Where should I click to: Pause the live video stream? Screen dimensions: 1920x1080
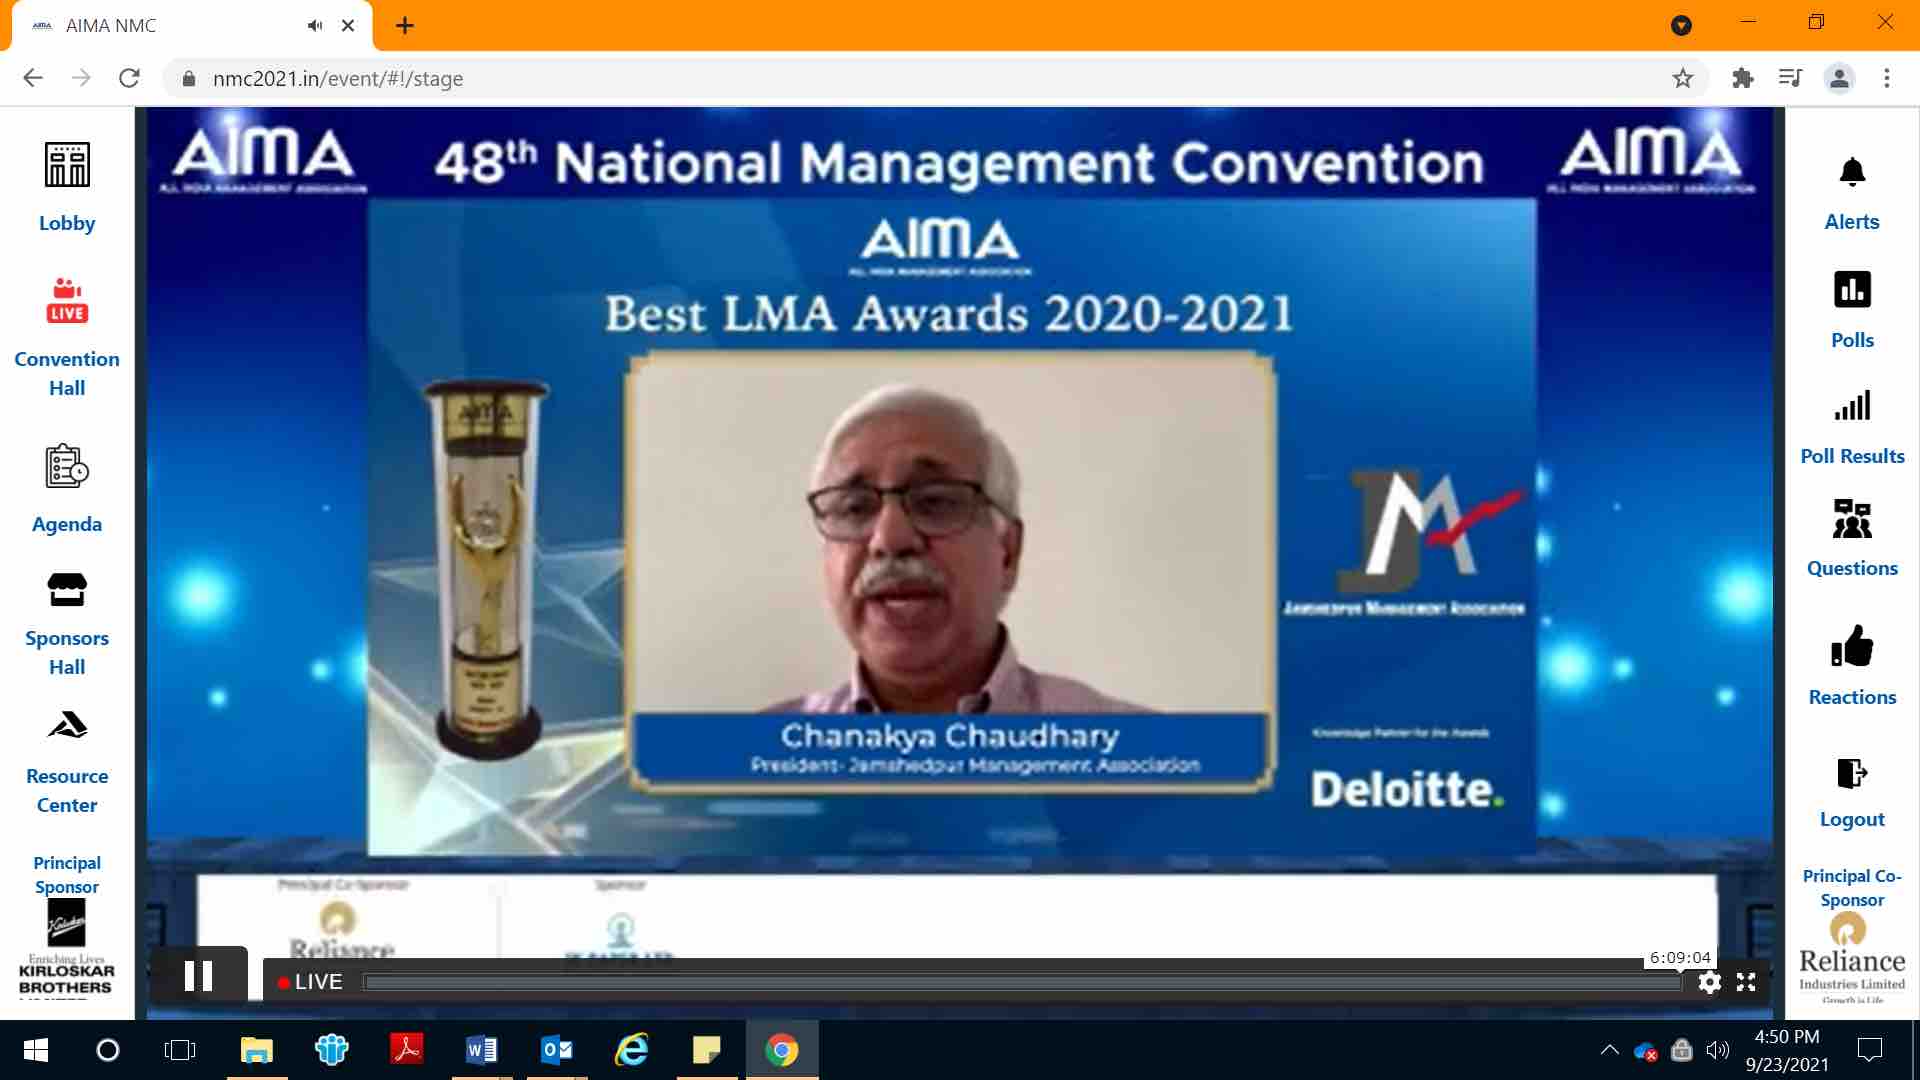pyautogui.click(x=199, y=976)
